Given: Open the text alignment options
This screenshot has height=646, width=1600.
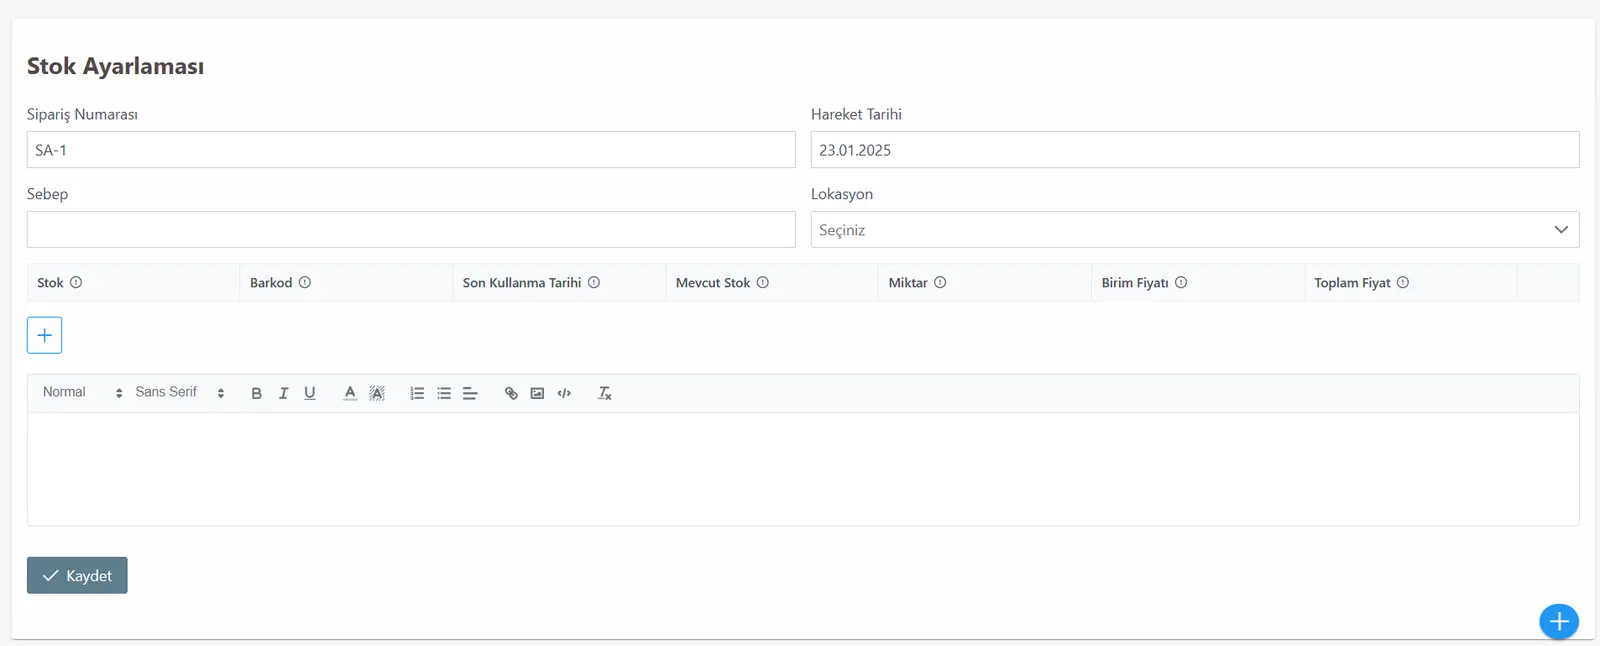Looking at the screenshot, I should [470, 393].
